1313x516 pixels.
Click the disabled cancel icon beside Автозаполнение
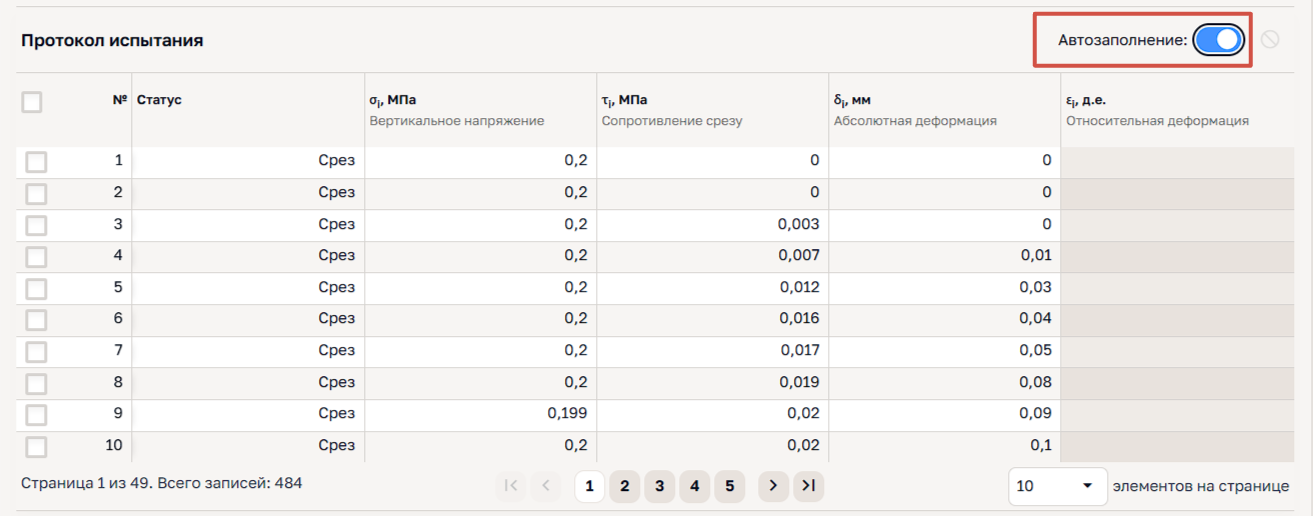point(1270,40)
